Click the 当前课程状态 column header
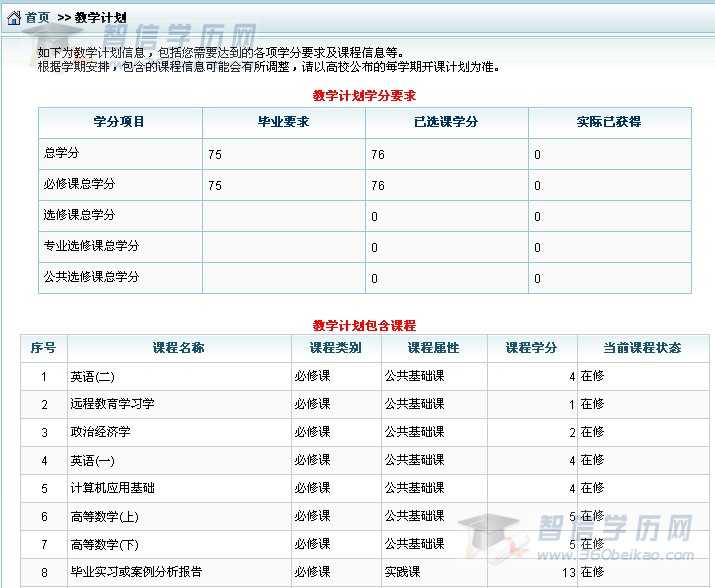The width and height of the screenshot is (715, 588). pyautogui.click(x=642, y=348)
